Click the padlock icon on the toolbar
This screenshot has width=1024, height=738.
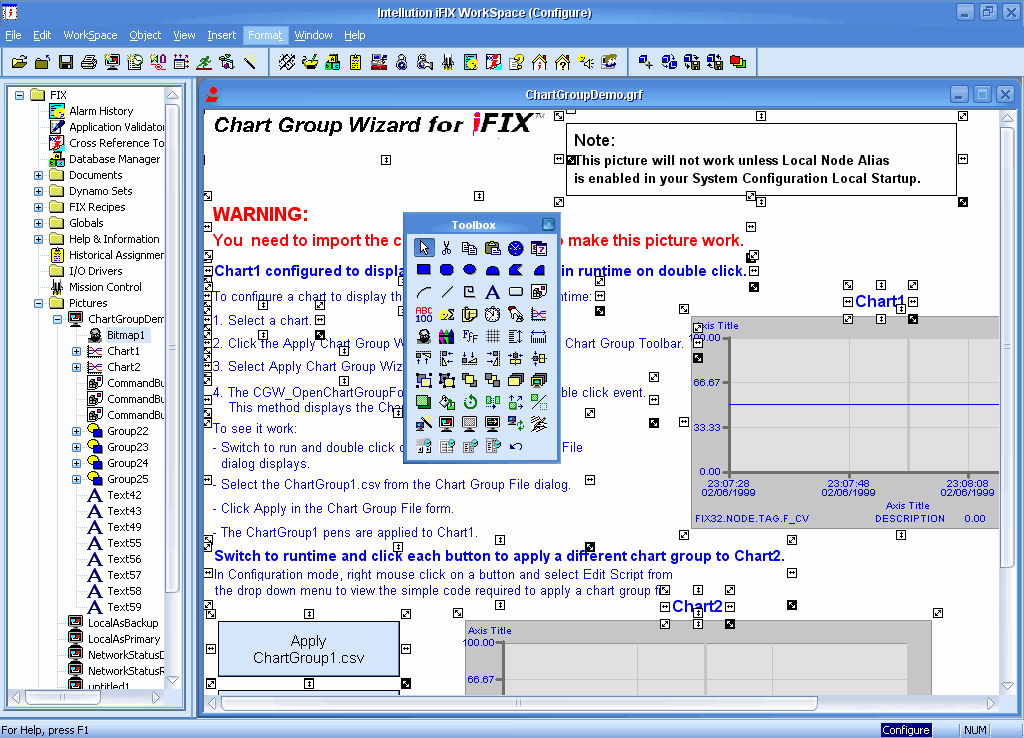point(402,62)
